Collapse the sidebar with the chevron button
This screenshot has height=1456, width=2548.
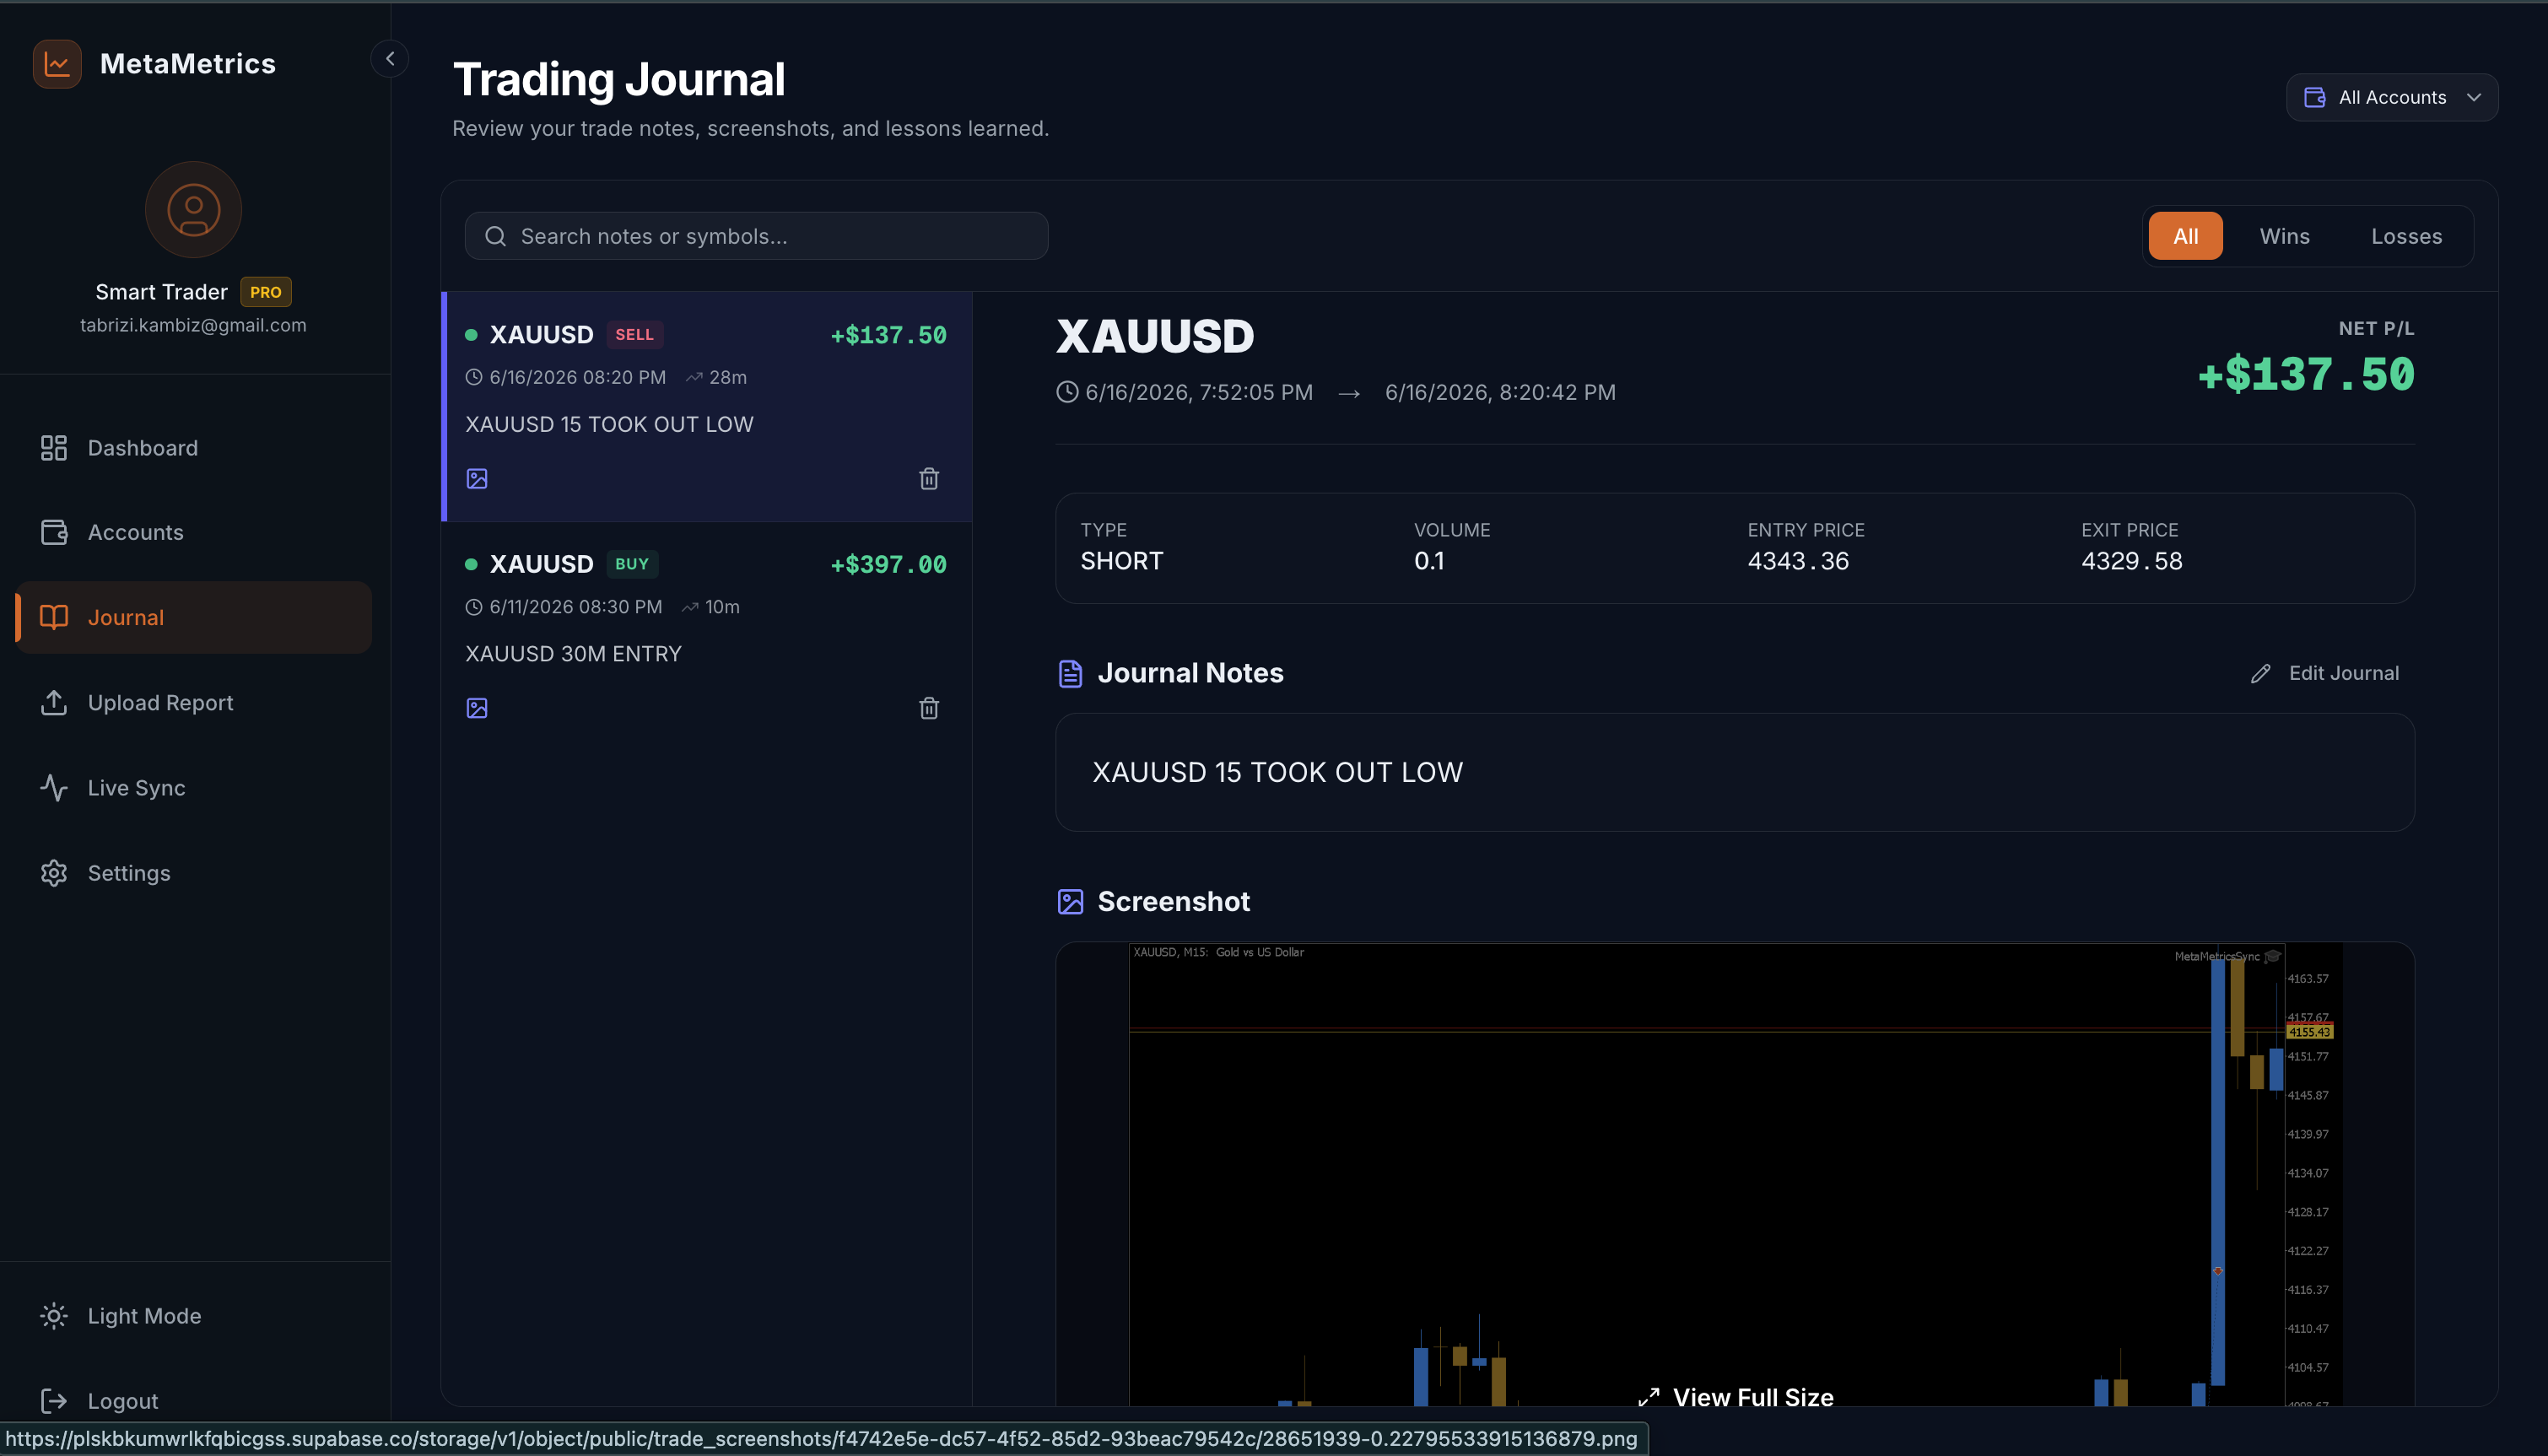tap(390, 59)
